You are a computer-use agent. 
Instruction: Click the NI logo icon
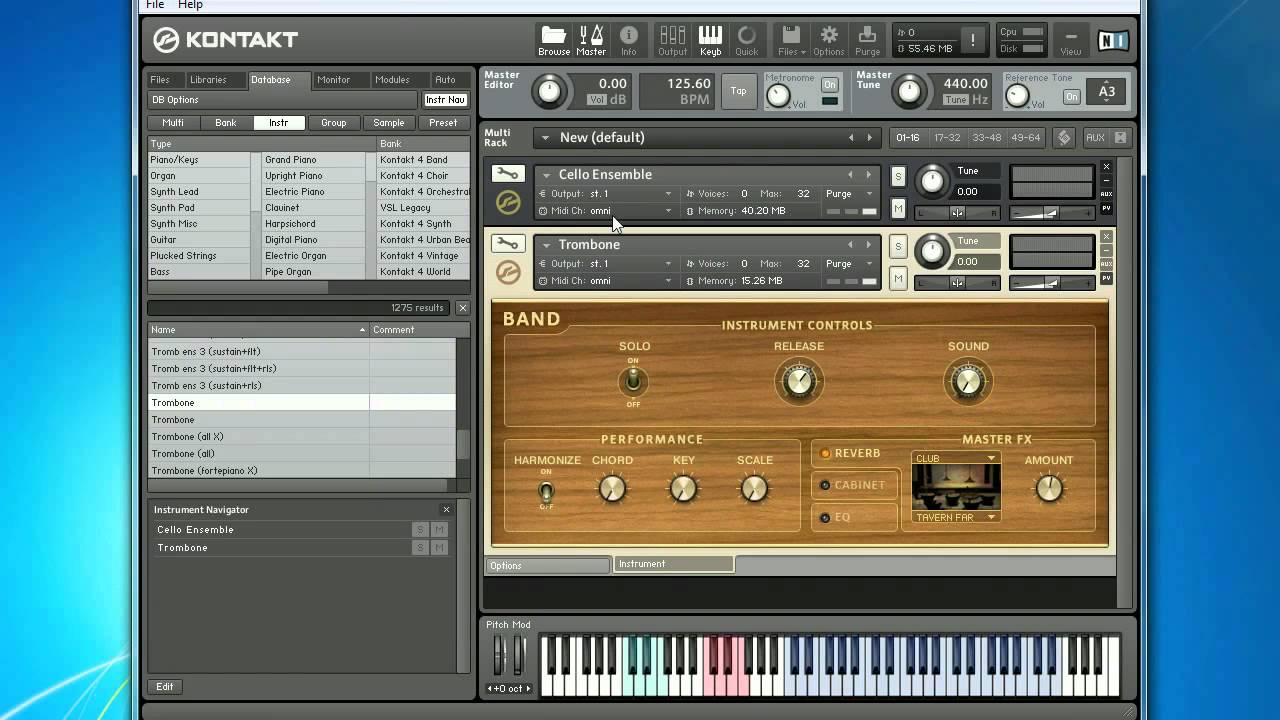pos(1113,40)
